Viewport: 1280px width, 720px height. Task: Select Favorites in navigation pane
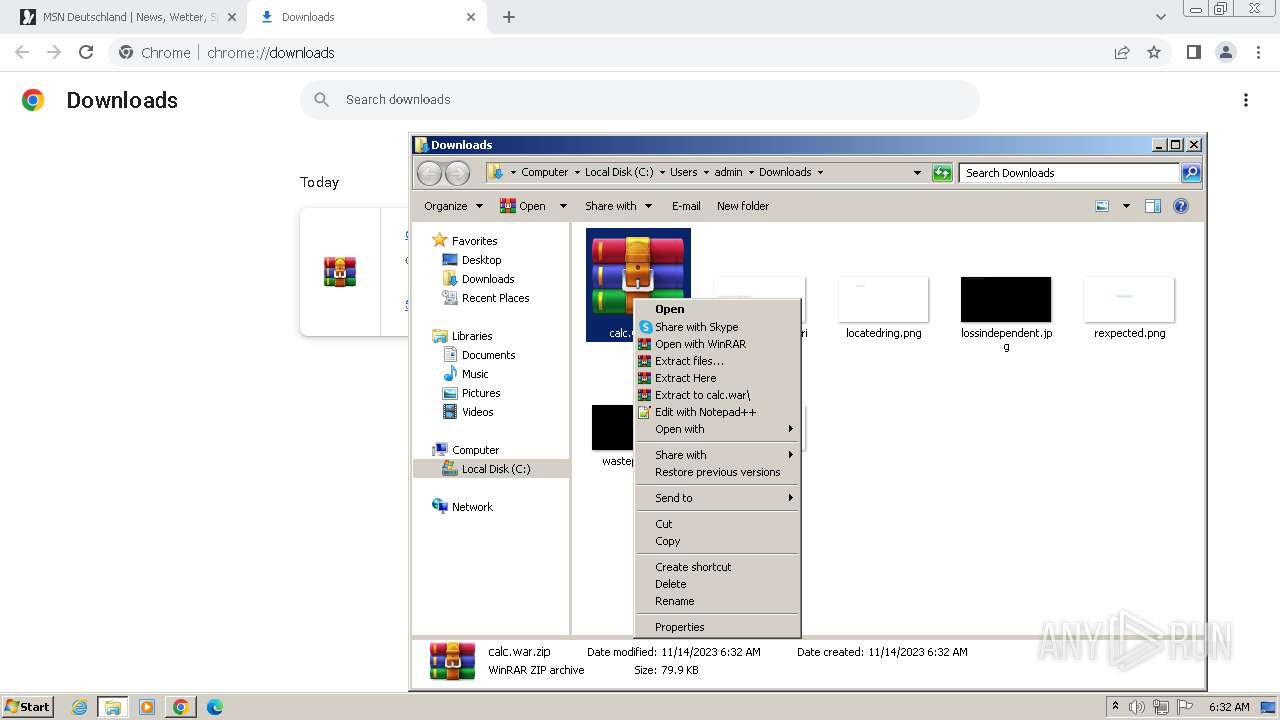474,241
